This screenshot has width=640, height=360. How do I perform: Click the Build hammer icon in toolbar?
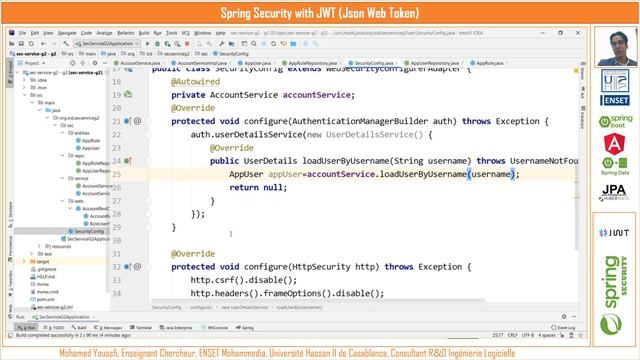click(x=65, y=43)
